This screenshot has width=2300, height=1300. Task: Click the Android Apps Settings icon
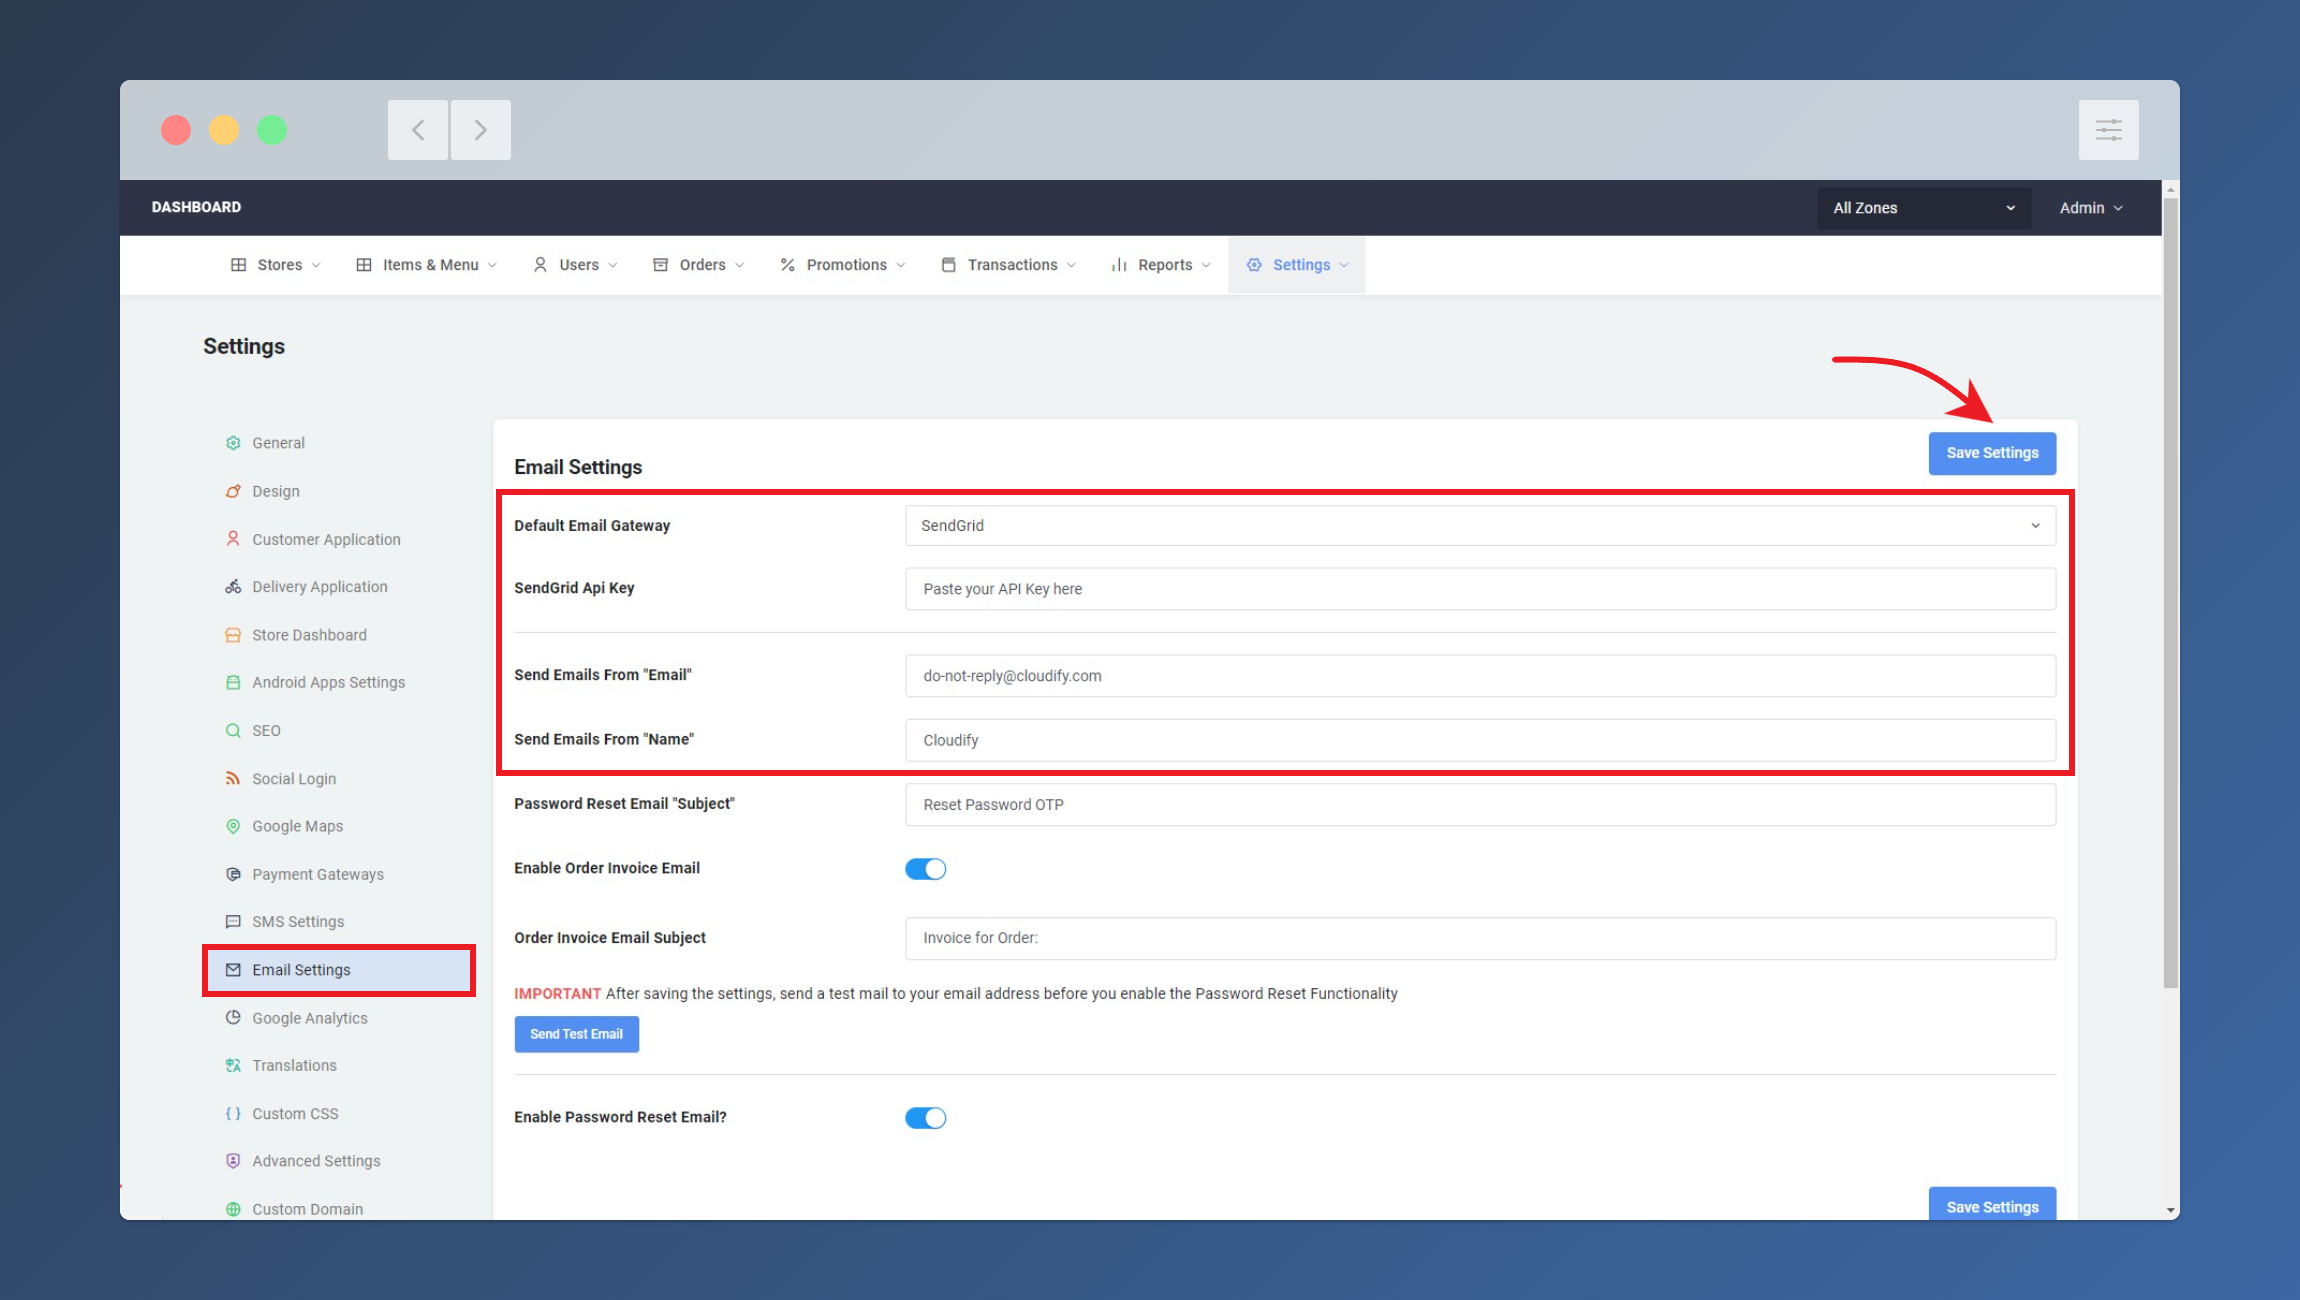click(233, 682)
